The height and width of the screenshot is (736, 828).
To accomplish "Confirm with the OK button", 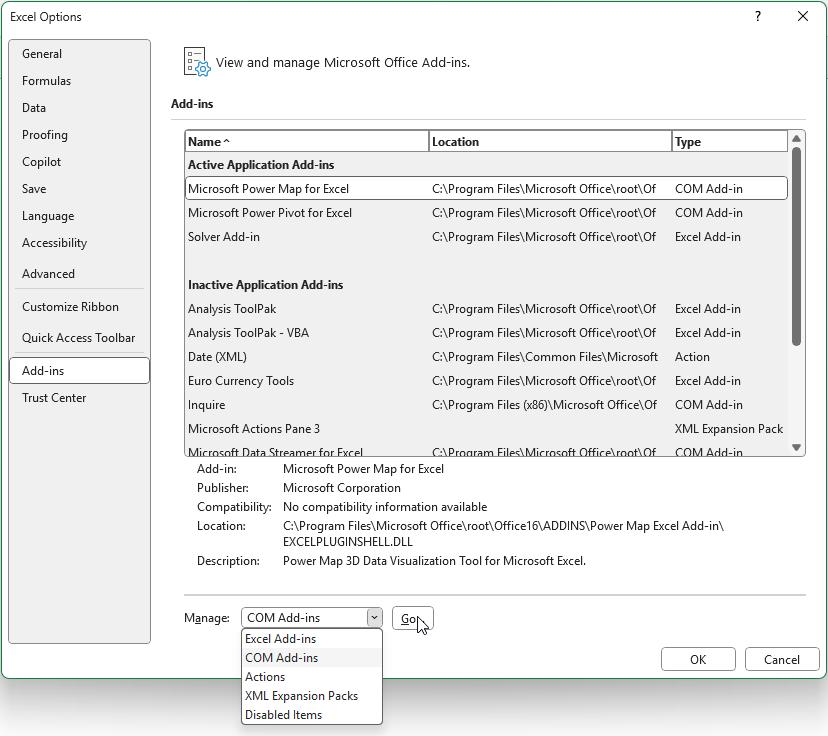I will pyautogui.click(x=698, y=659).
